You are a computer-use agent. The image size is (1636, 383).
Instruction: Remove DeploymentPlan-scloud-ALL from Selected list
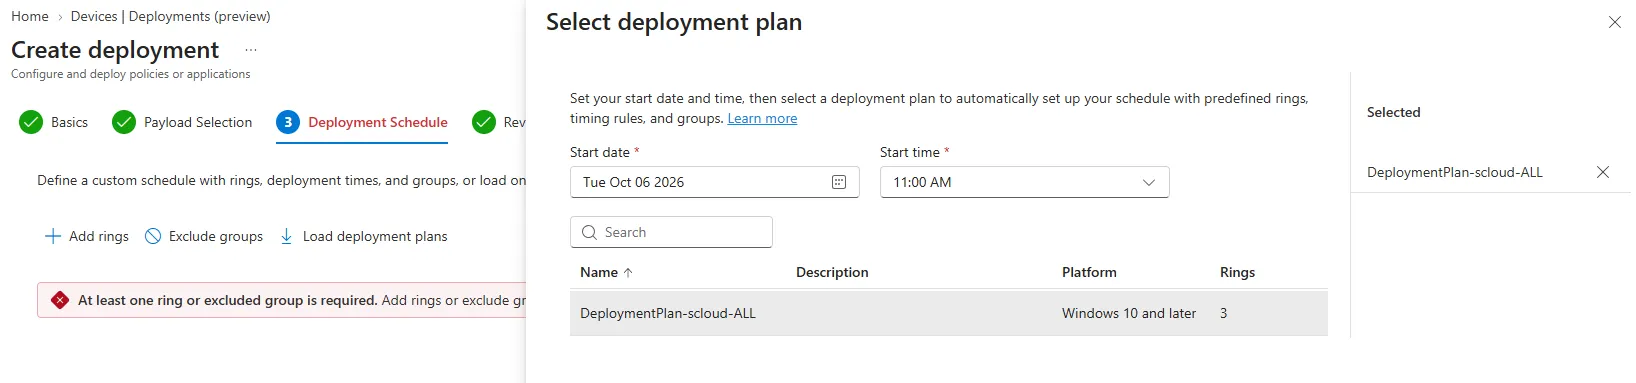[1603, 172]
